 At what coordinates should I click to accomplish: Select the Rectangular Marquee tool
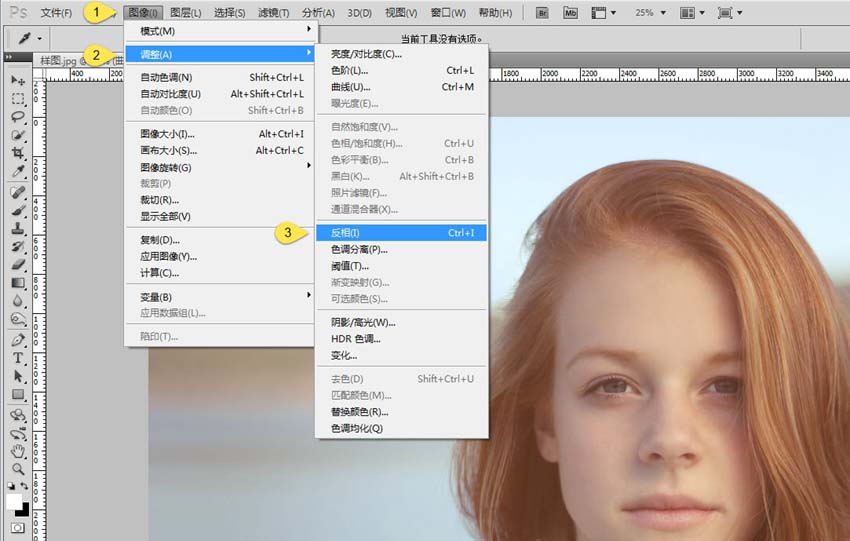pyautogui.click(x=18, y=99)
